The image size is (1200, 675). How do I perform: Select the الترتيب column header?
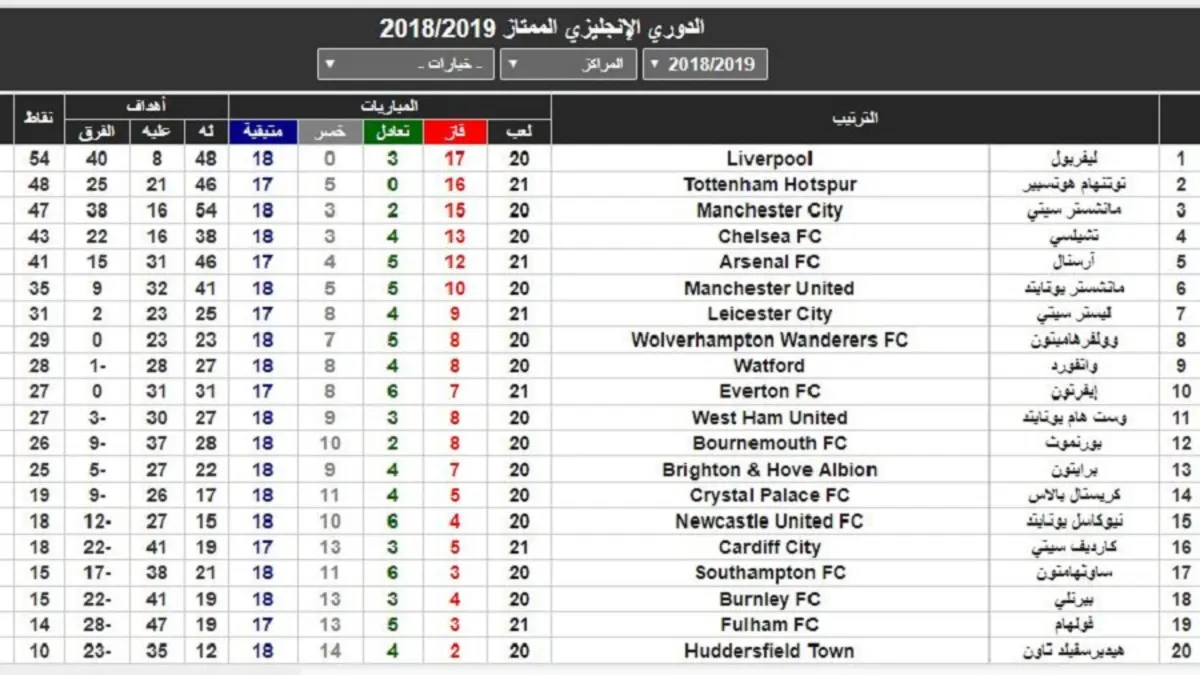855,119
